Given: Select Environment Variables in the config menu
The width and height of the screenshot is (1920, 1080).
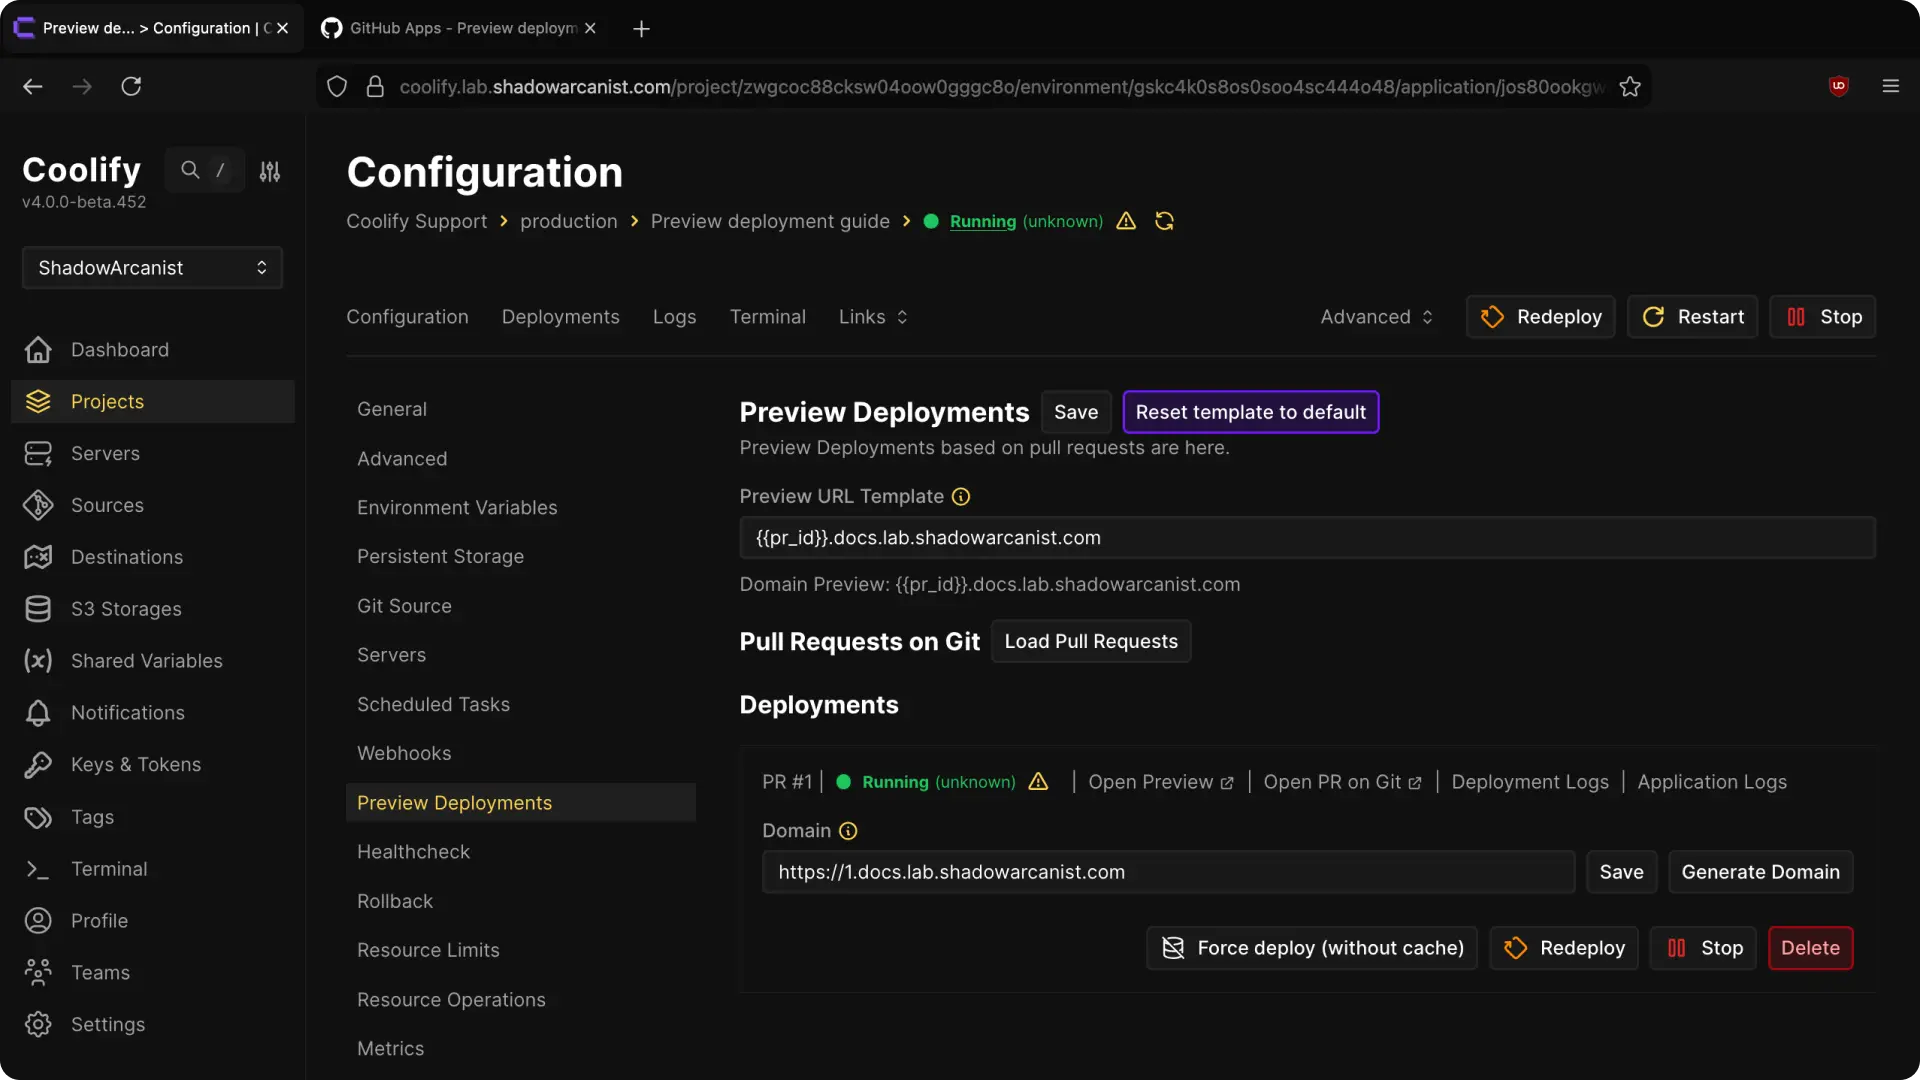Looking at the screenshot, I should point(457,508).
